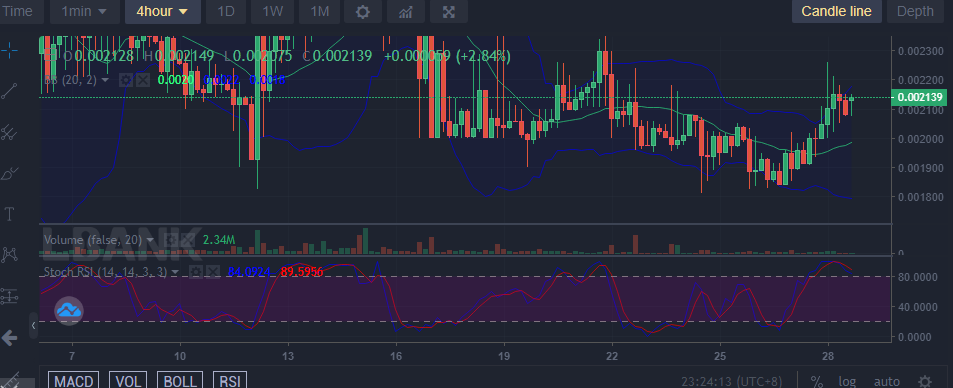Open the indicators chart icon
The height and width of the screenshot is (388, 953).
point(405,12)
